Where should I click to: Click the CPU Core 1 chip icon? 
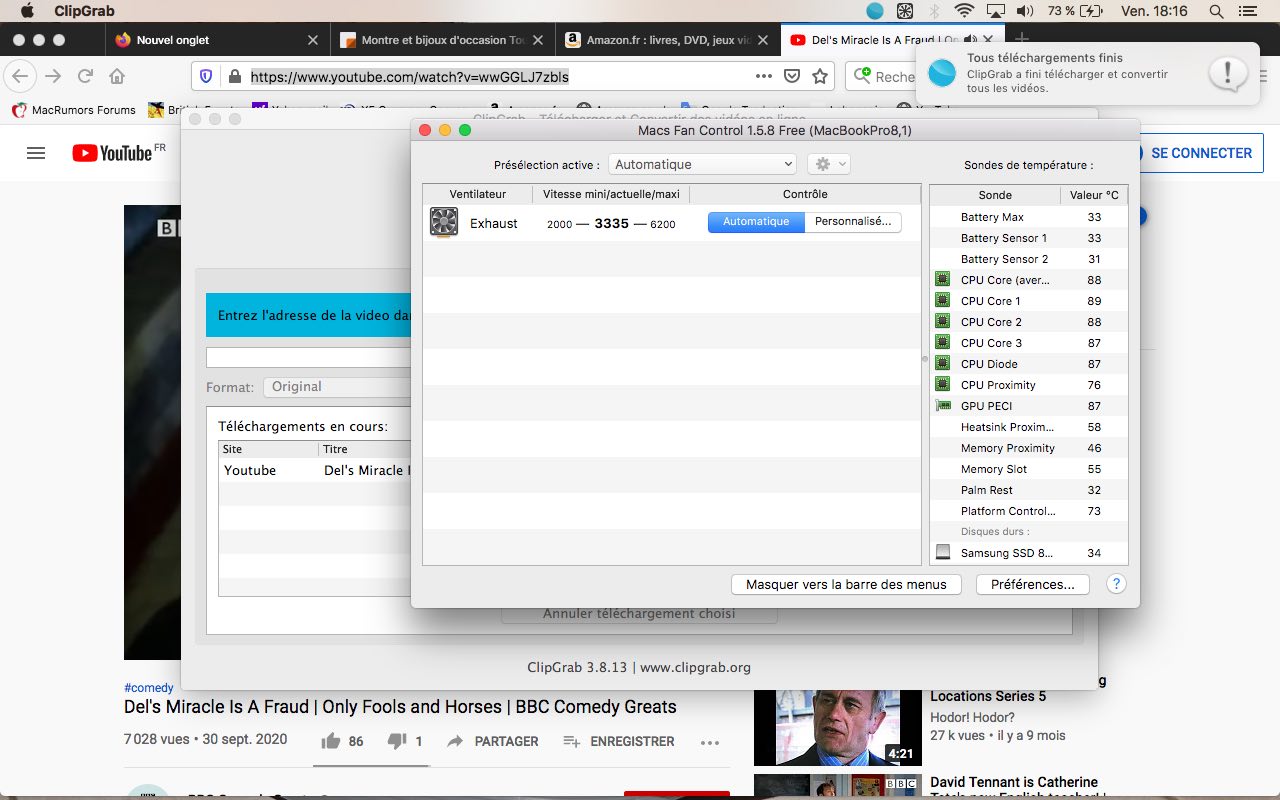point(942,300)
